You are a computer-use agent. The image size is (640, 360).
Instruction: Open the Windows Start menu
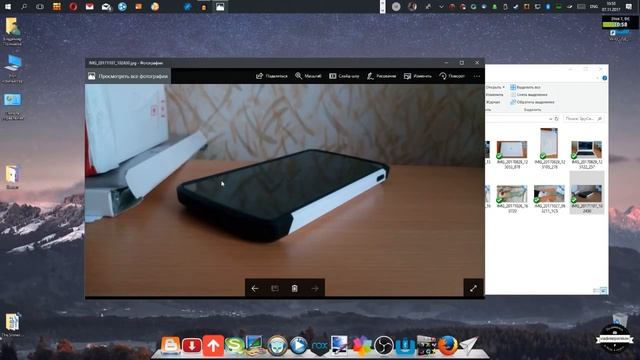[x=8, y=7]
